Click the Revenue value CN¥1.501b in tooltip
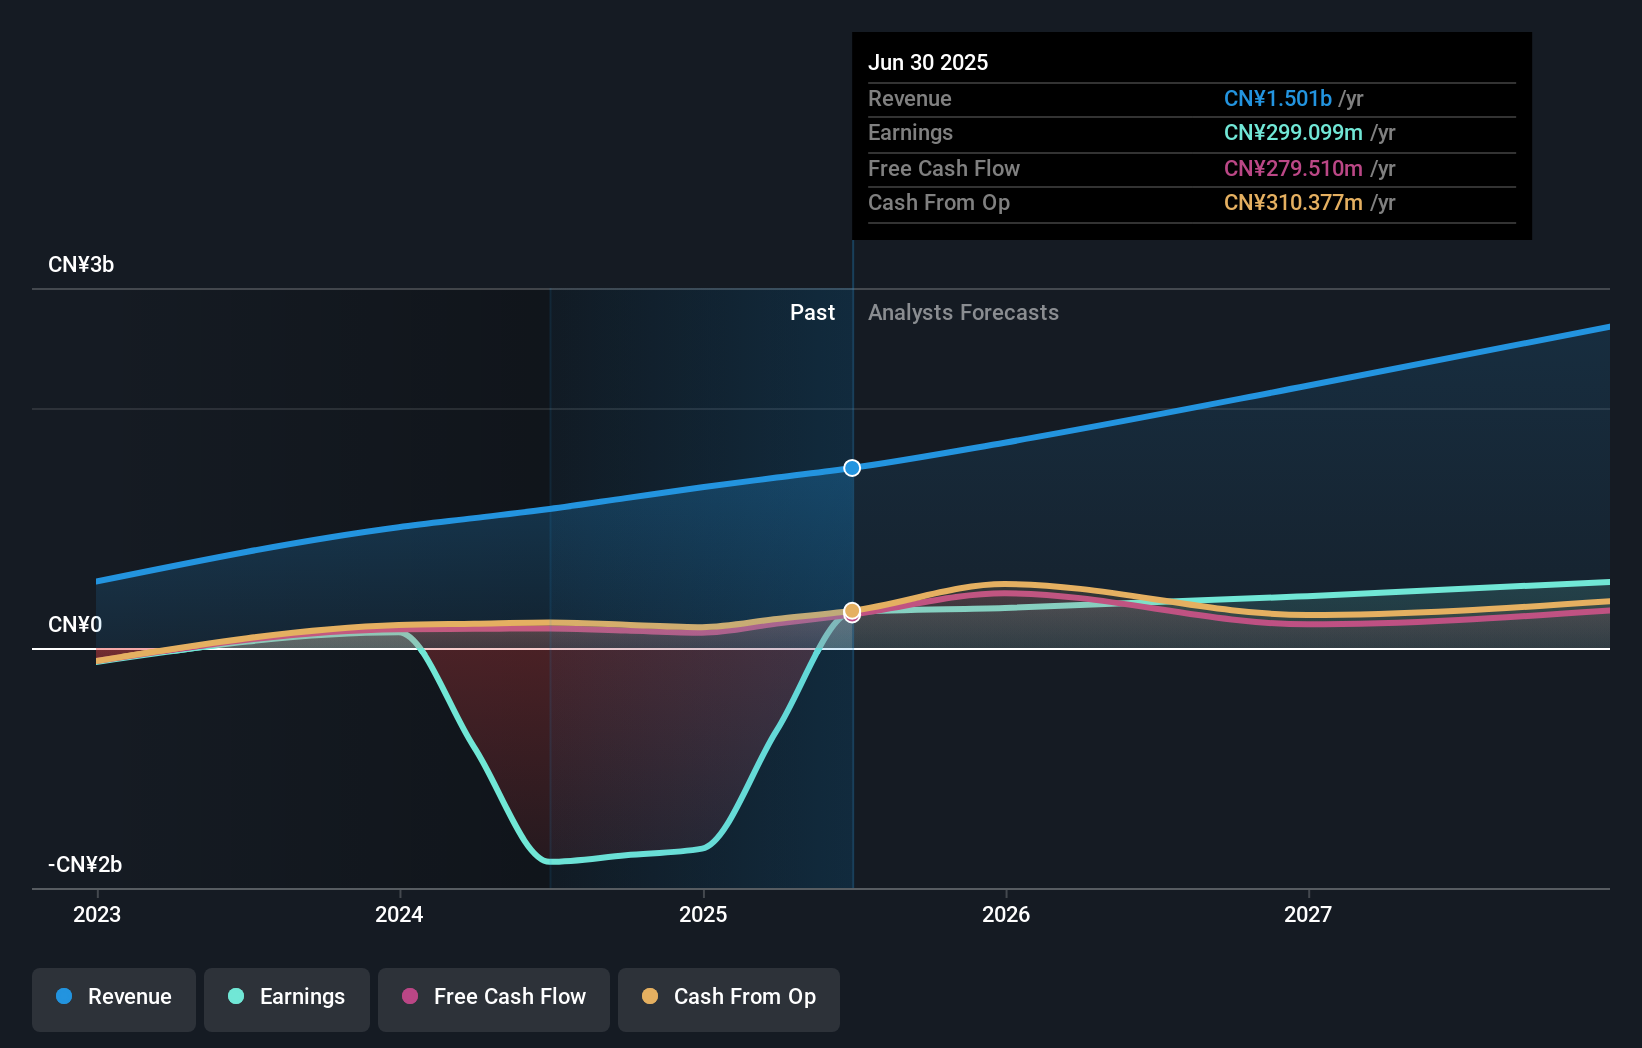Viewport: 1642px width, 1048px height. pos(1278,98)
